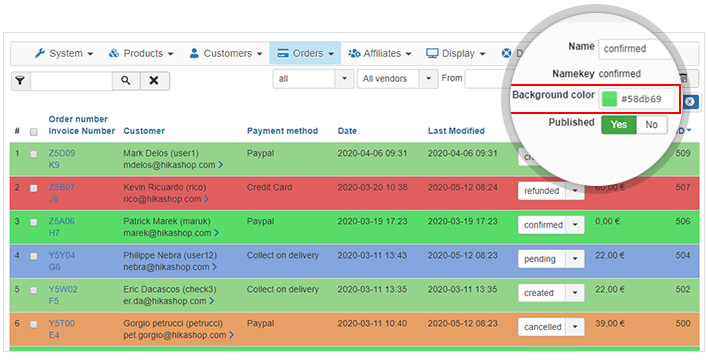Click arrow next to nebra@hikashop.com

pos(214,267)
